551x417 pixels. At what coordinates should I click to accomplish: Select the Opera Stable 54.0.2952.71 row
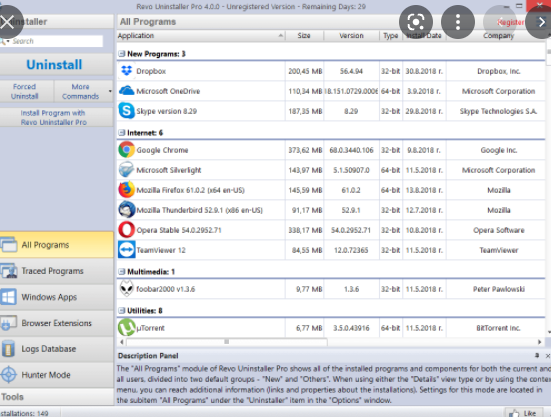click(x=331, y=230)
